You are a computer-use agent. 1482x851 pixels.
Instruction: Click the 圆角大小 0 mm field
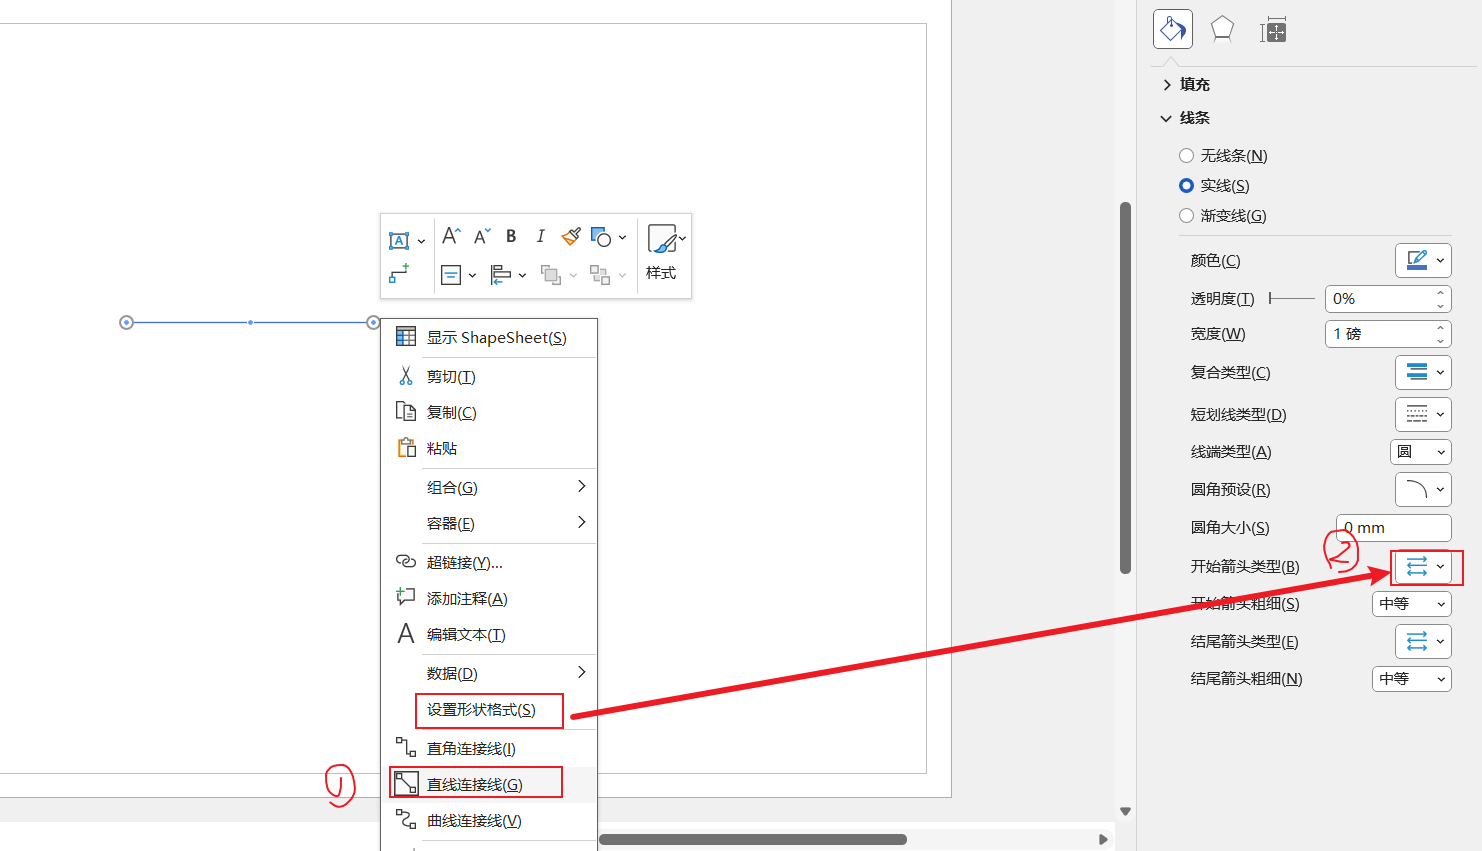1393,528
